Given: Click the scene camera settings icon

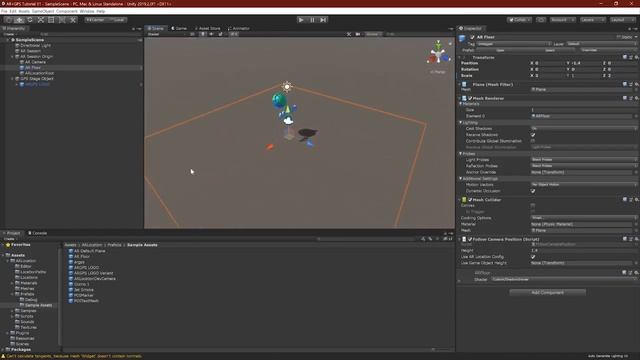Looking at the screenshot, I should pos(358,34).
